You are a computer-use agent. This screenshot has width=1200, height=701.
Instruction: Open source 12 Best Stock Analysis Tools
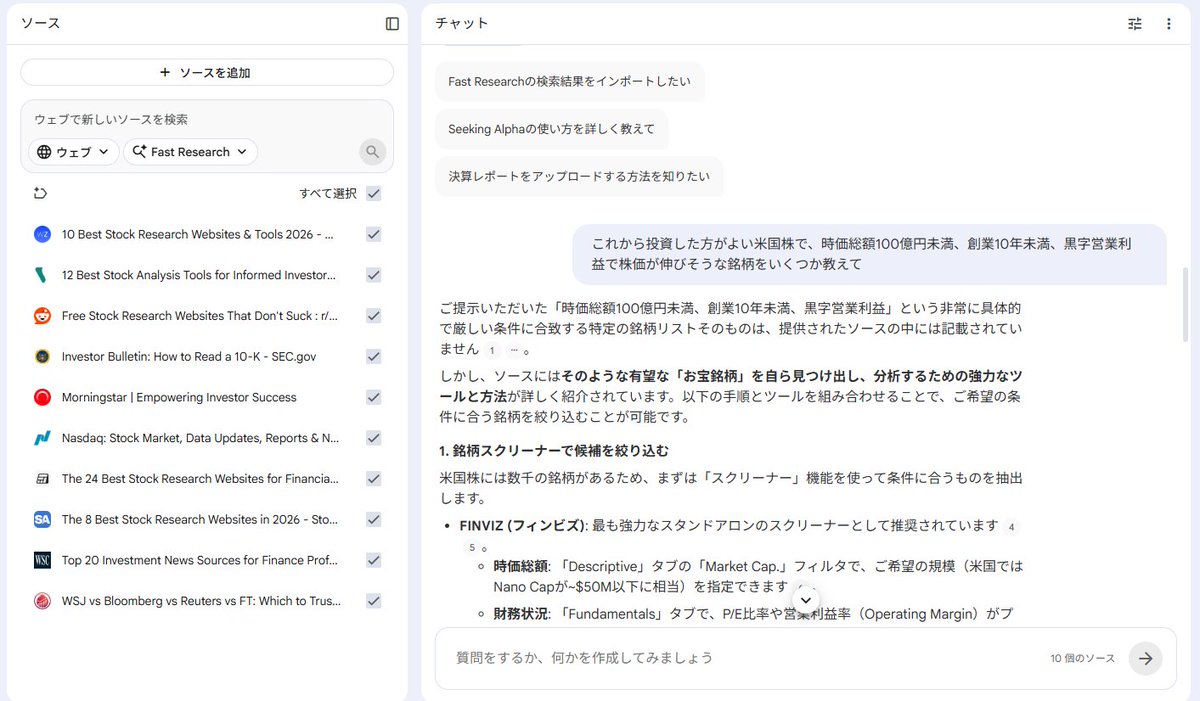[x=199, y=275]
